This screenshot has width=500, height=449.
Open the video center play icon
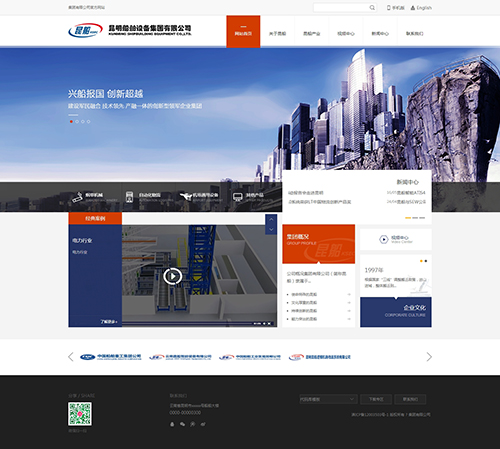coord(384,239)
